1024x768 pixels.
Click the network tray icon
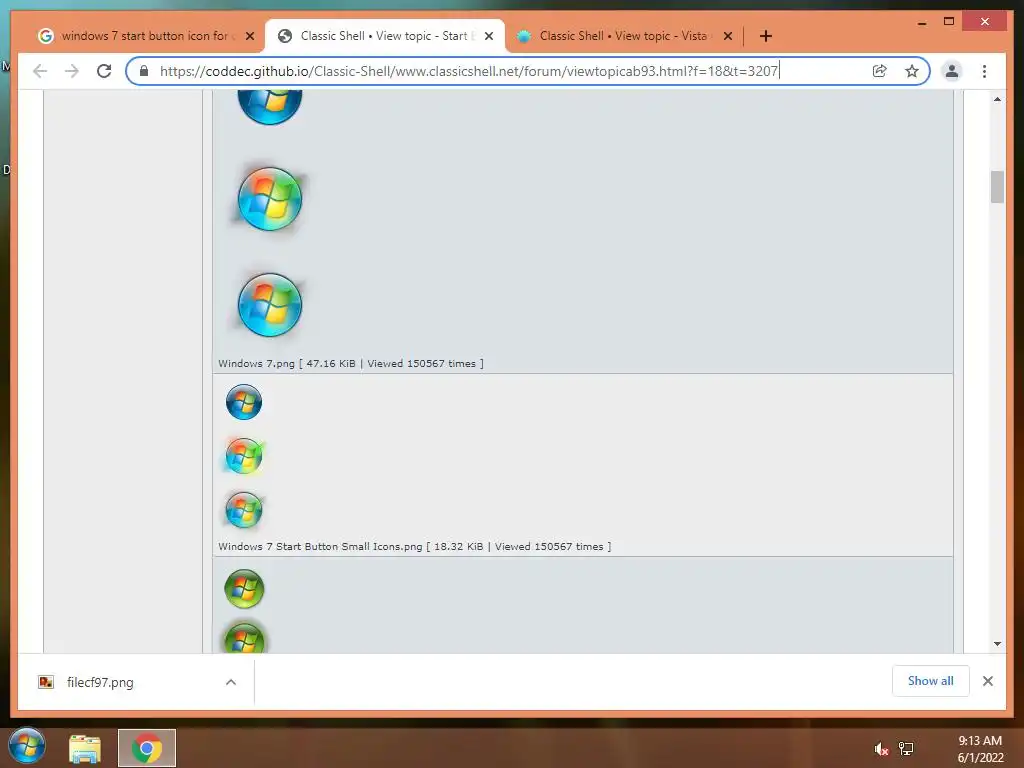(x=906, y=748)
